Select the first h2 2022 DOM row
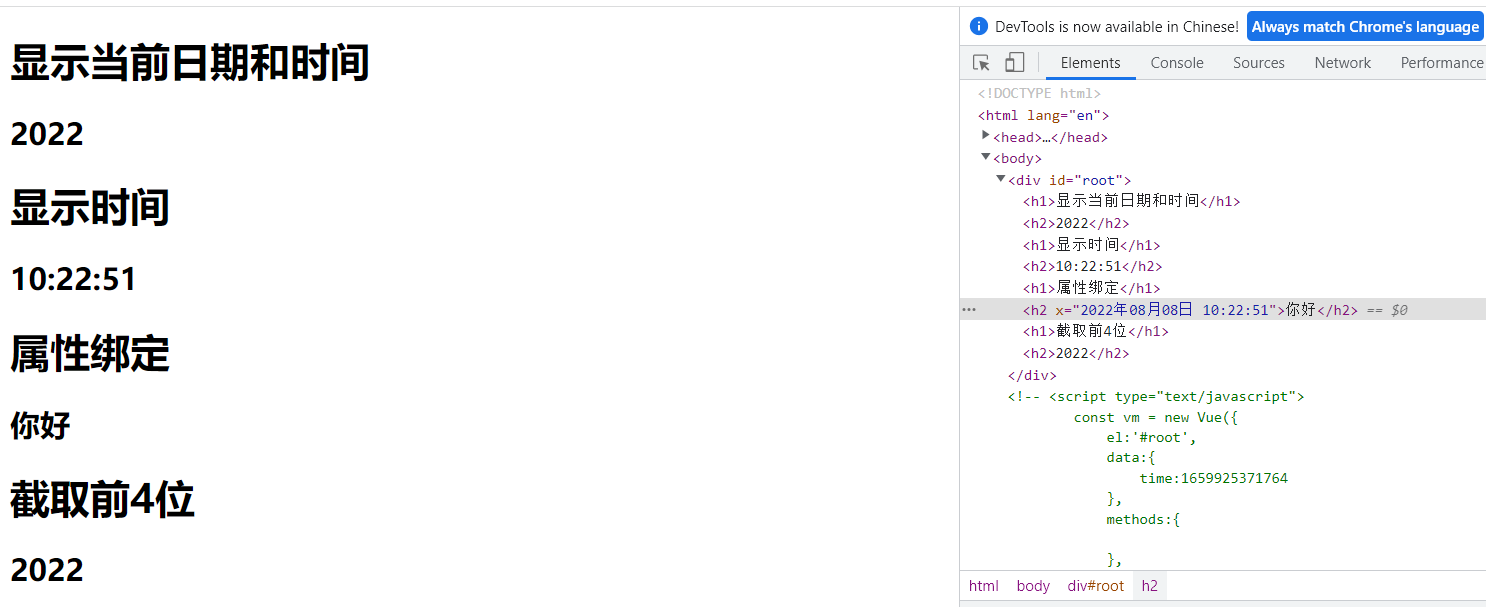This screenshot has width=1486, height=607. click(x=1076, y=223)
